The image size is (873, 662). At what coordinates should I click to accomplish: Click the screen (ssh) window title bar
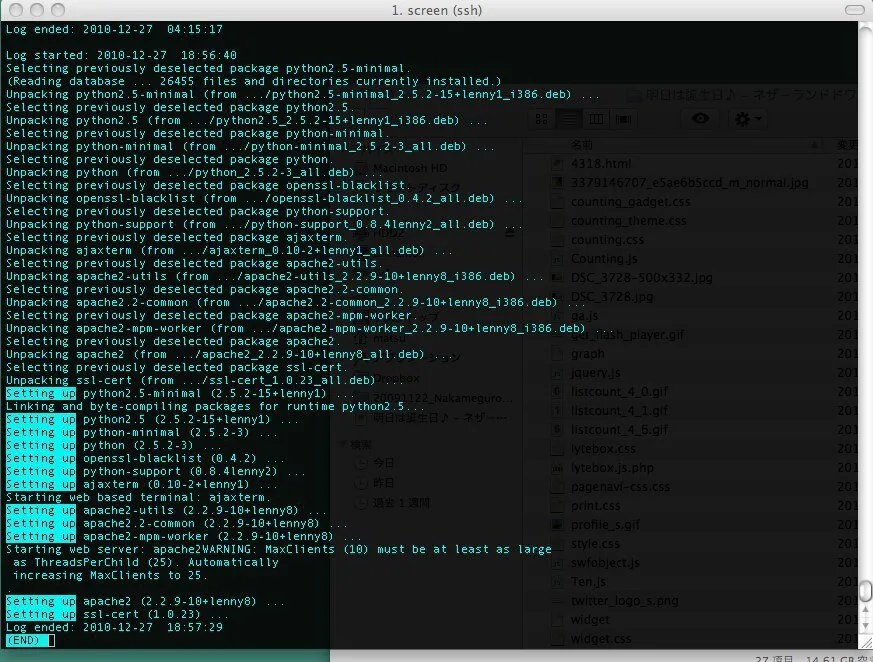click(436, 9)
